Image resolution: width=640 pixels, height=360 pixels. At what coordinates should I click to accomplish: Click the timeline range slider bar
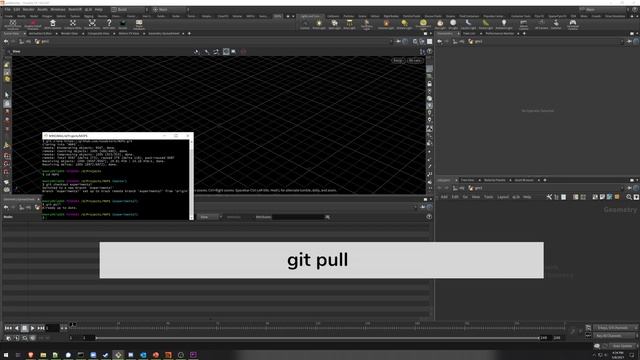click(318, 338)
